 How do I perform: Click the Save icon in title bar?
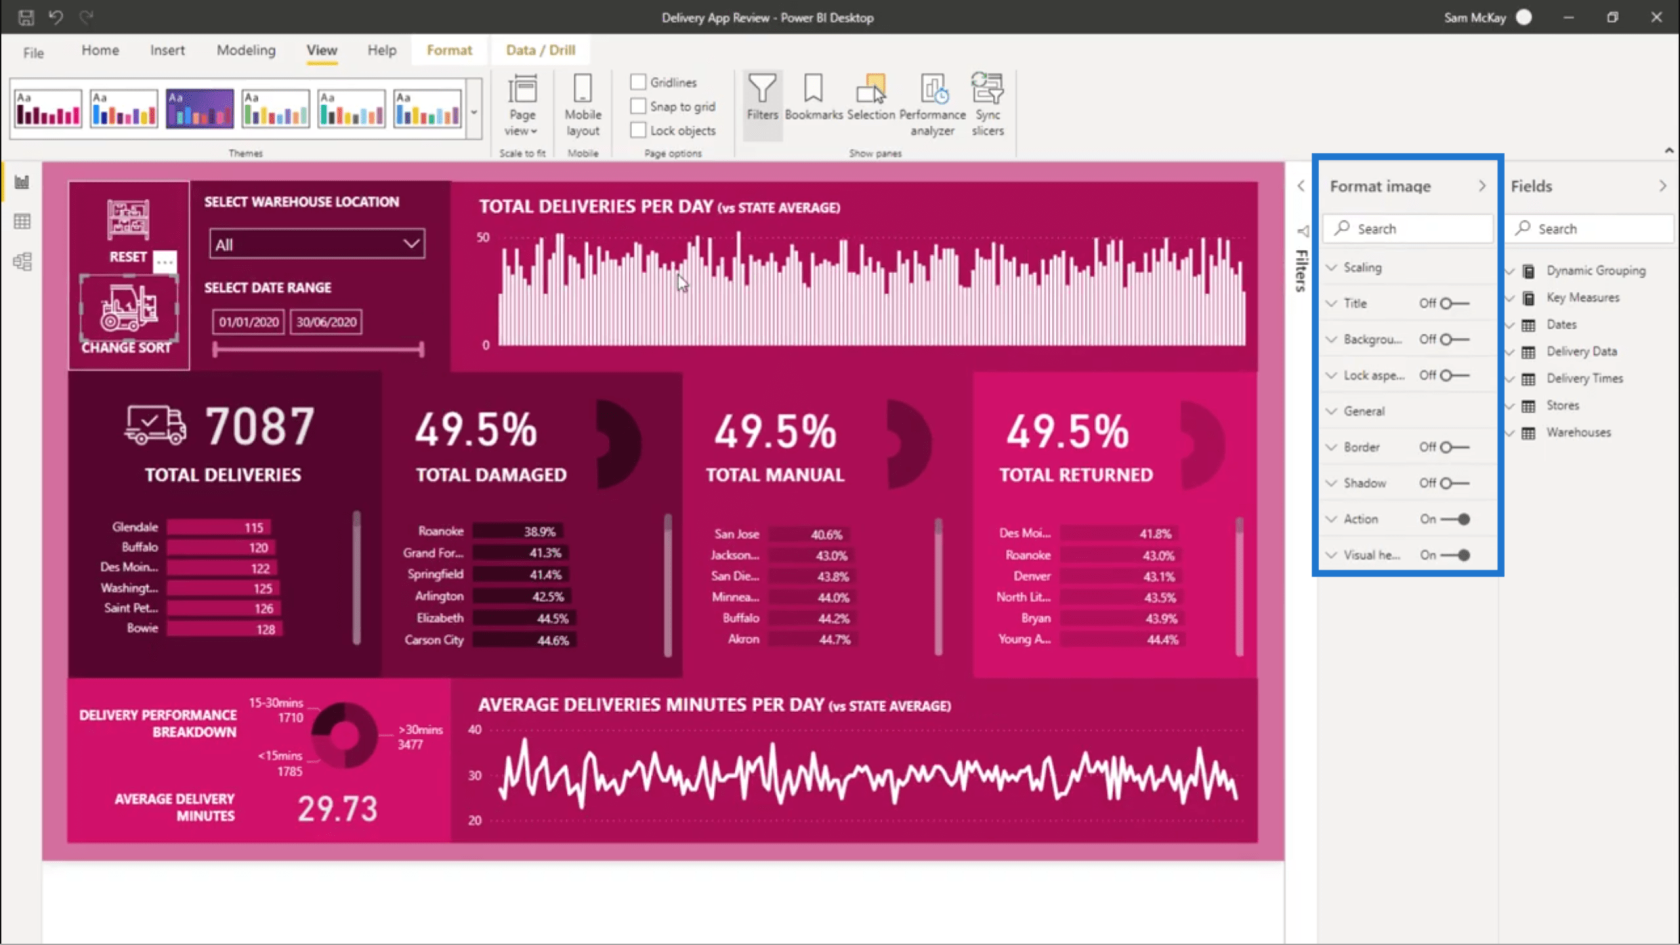click(x=26, y=17)
